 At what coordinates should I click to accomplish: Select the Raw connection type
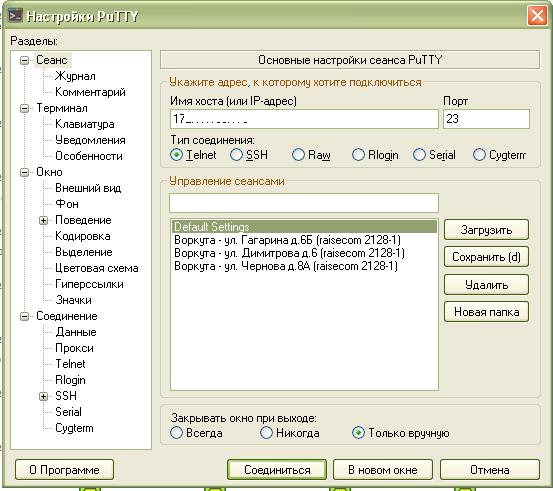coord(298,155)
